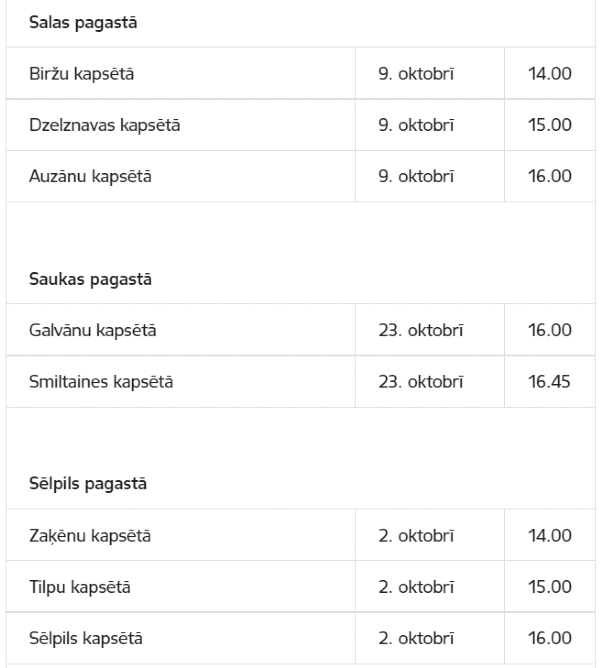Click the 16.00 time for Auzānu kapsētā
The height and width of the screenshot is (668, 600).
[550, 176]
